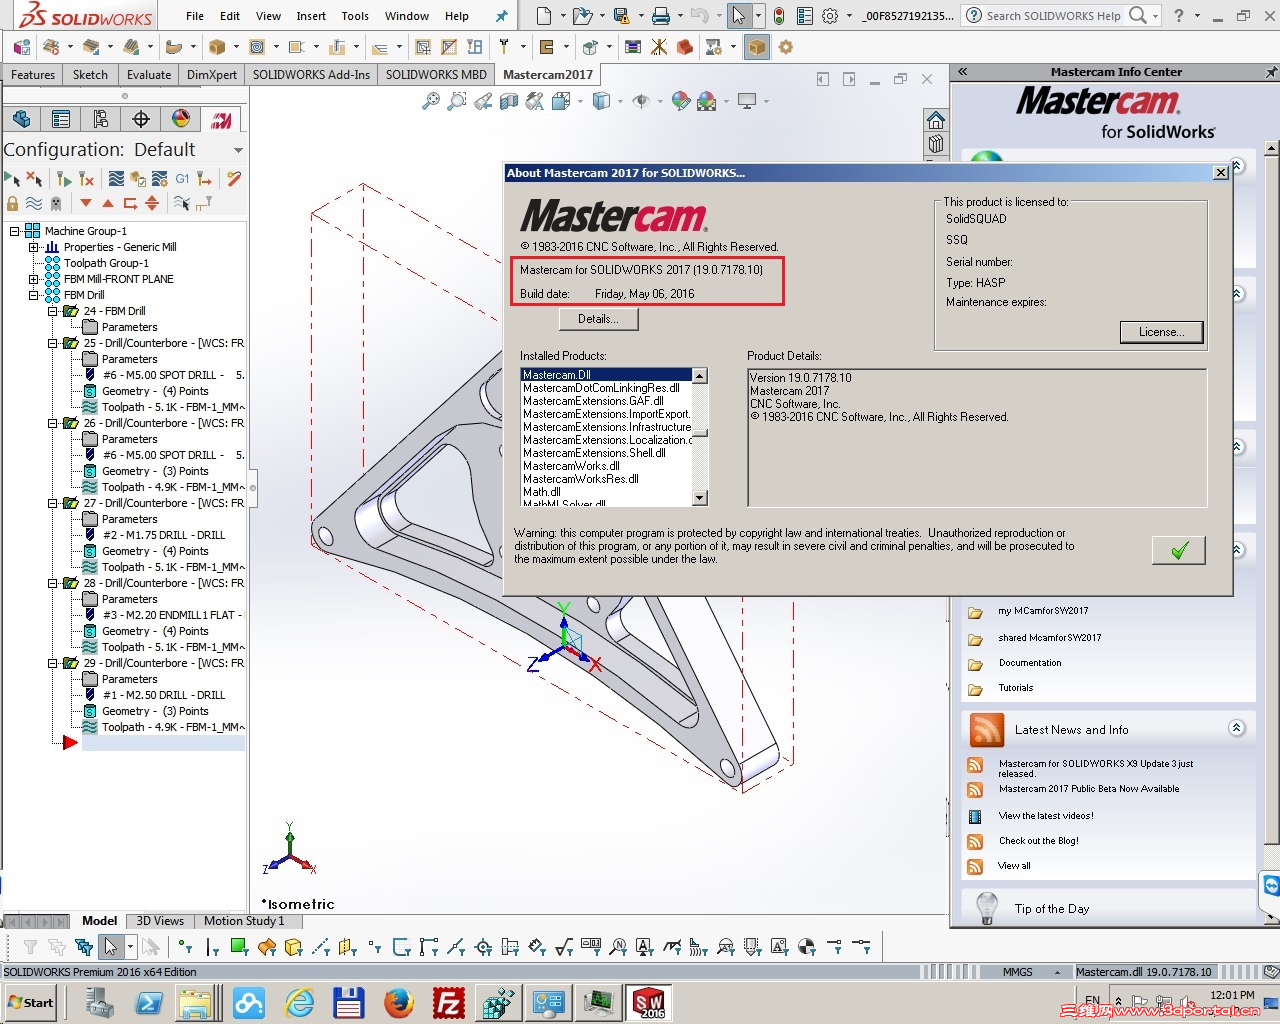The width and height of the screenshot is (1280, 1024).
Task: Switch to the SOLIDWORKS Add-Ins tab
Action: pos(311,75)
